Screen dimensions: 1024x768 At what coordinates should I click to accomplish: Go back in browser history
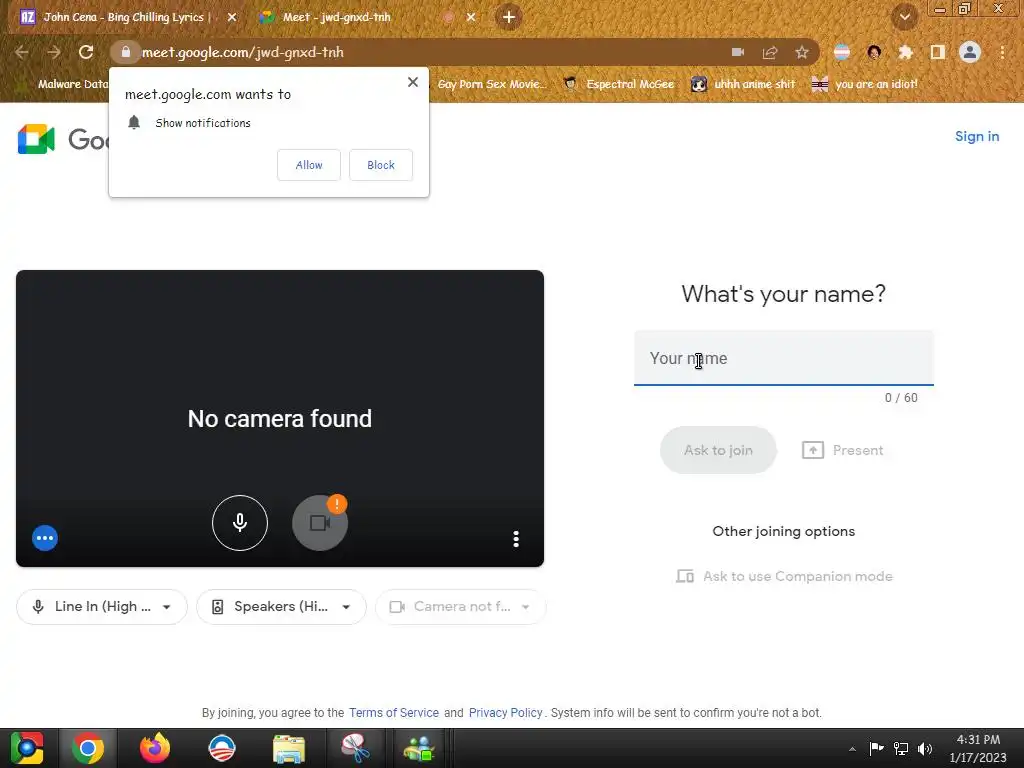[x=22, y=52]
